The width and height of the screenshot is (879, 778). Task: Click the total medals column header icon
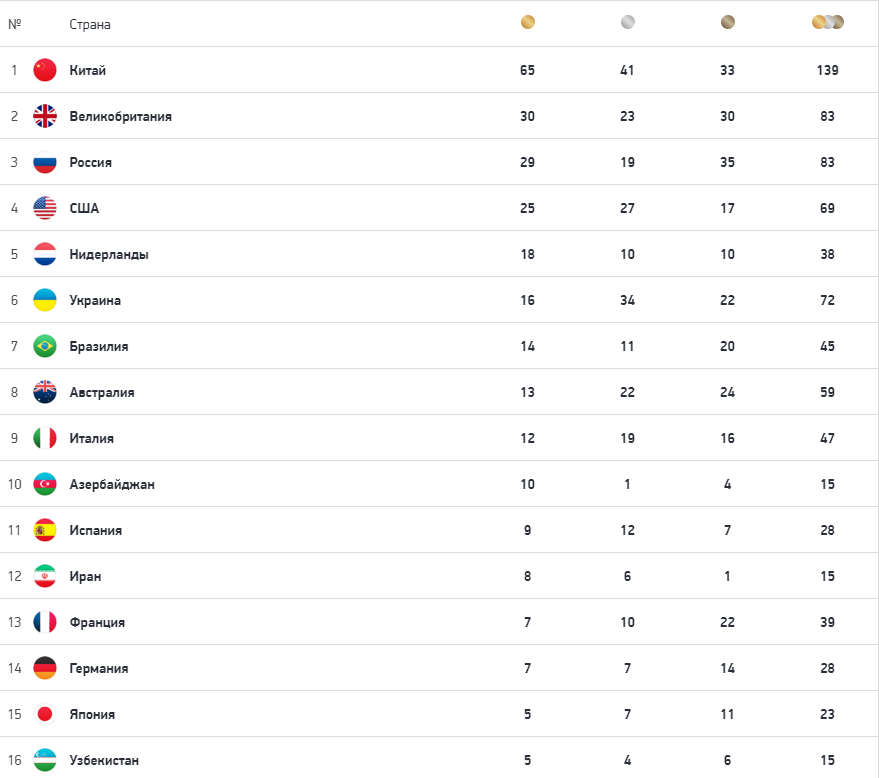pyautogui.click(x=827, y=23)
